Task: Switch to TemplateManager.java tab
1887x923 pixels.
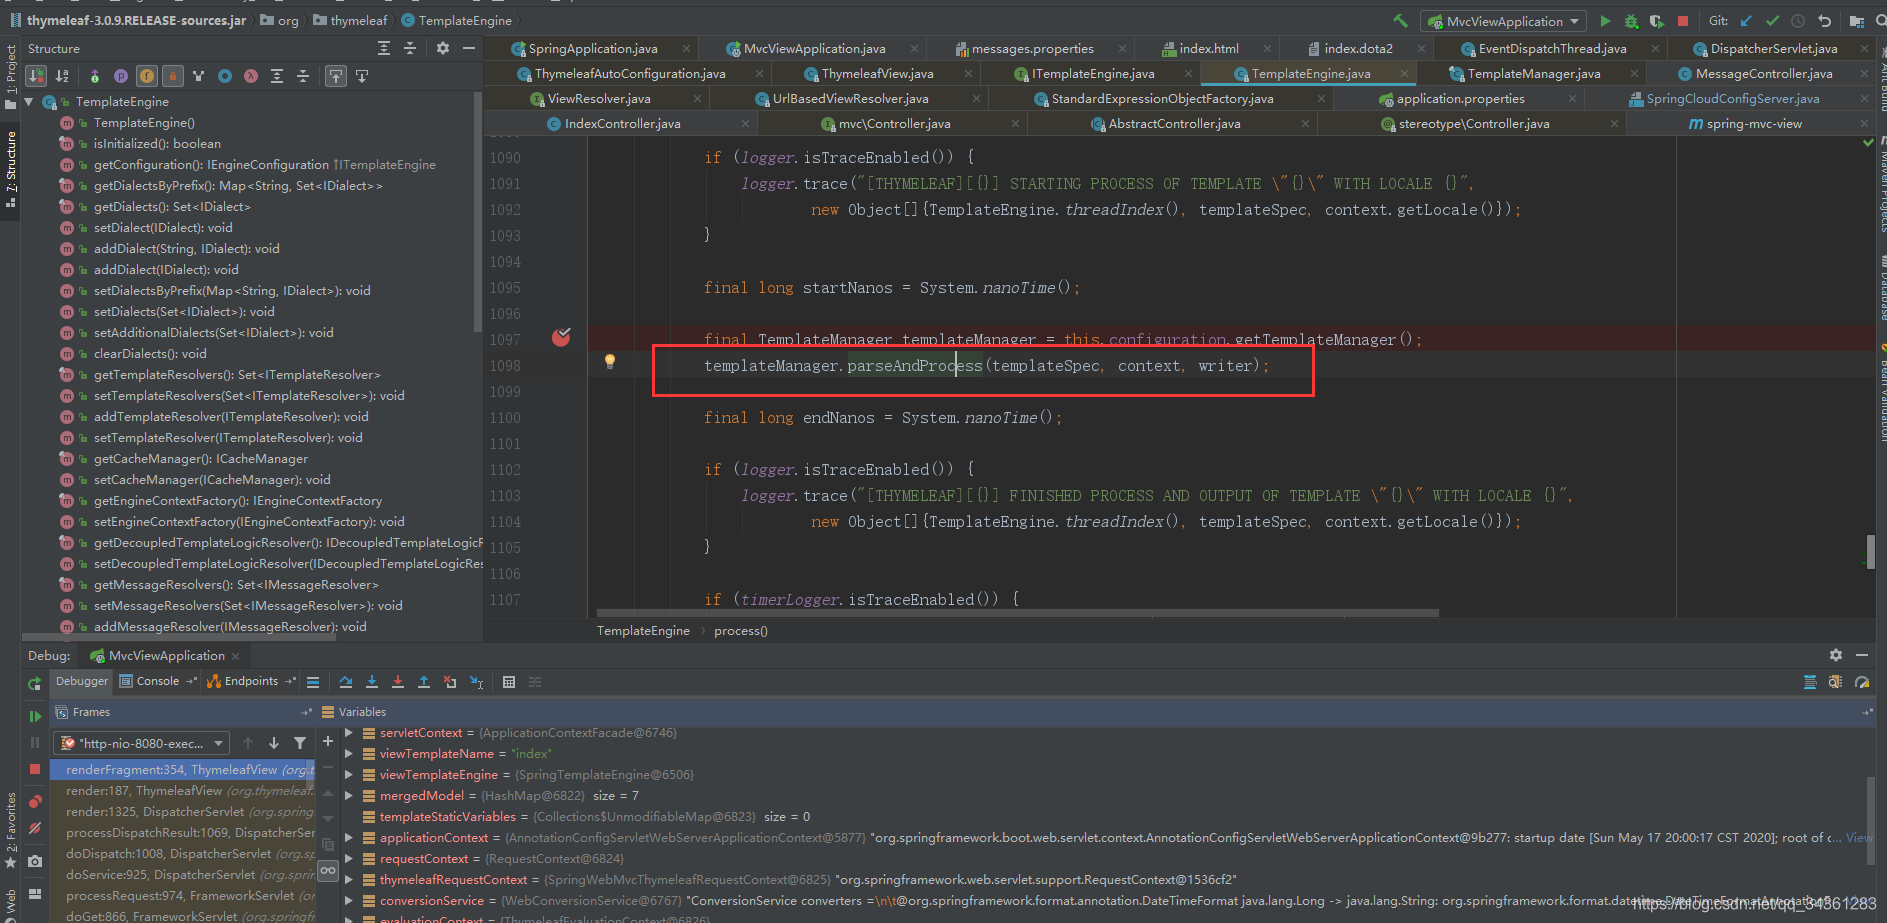Action: tap(1533, 74)
